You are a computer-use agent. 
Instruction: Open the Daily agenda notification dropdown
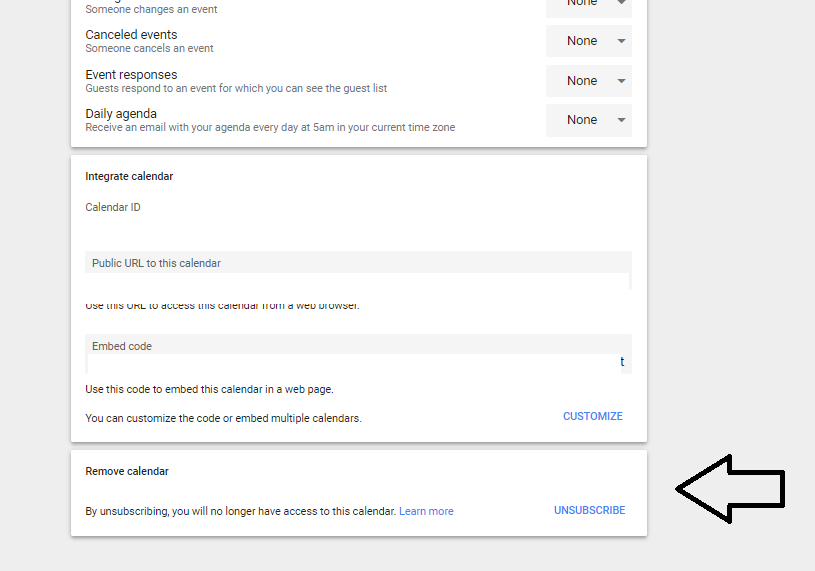click(x=588, y=120)
